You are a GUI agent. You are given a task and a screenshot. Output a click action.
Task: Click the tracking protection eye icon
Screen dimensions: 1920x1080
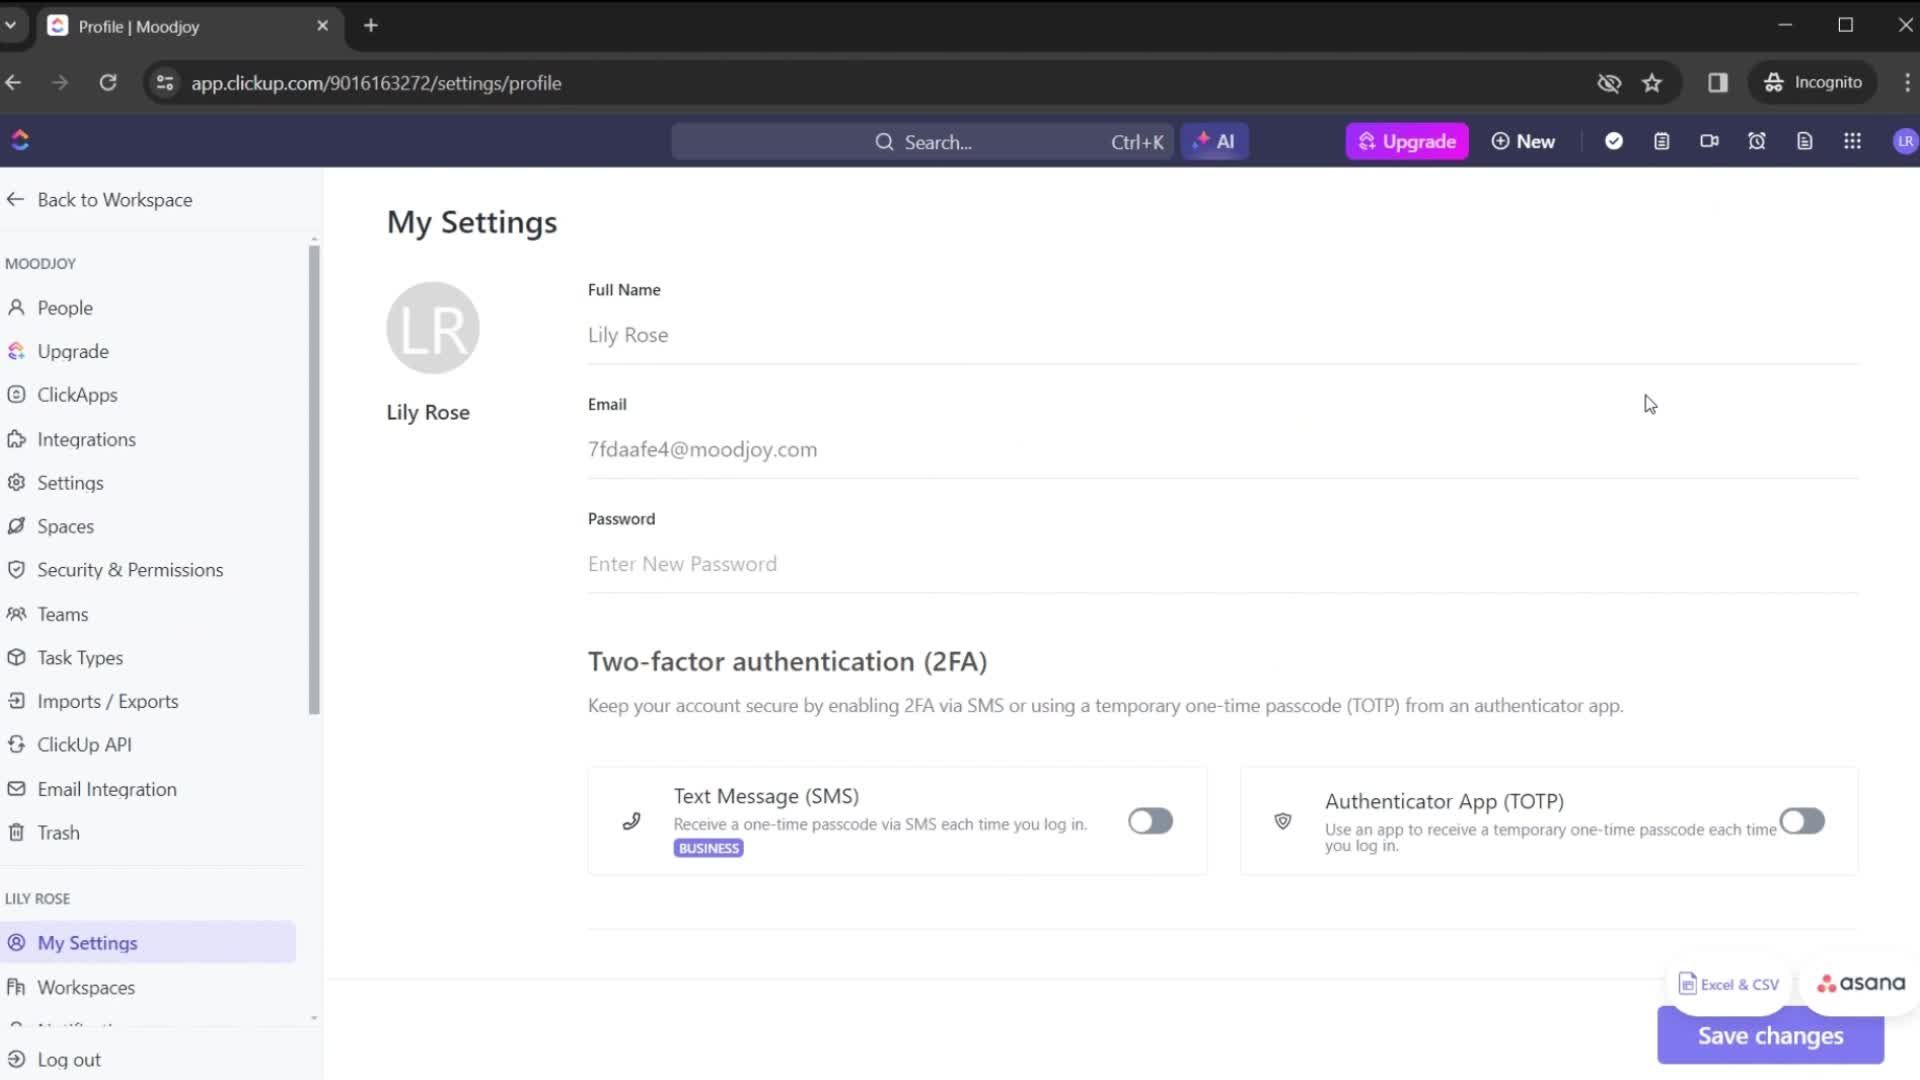pos(1609,83)
